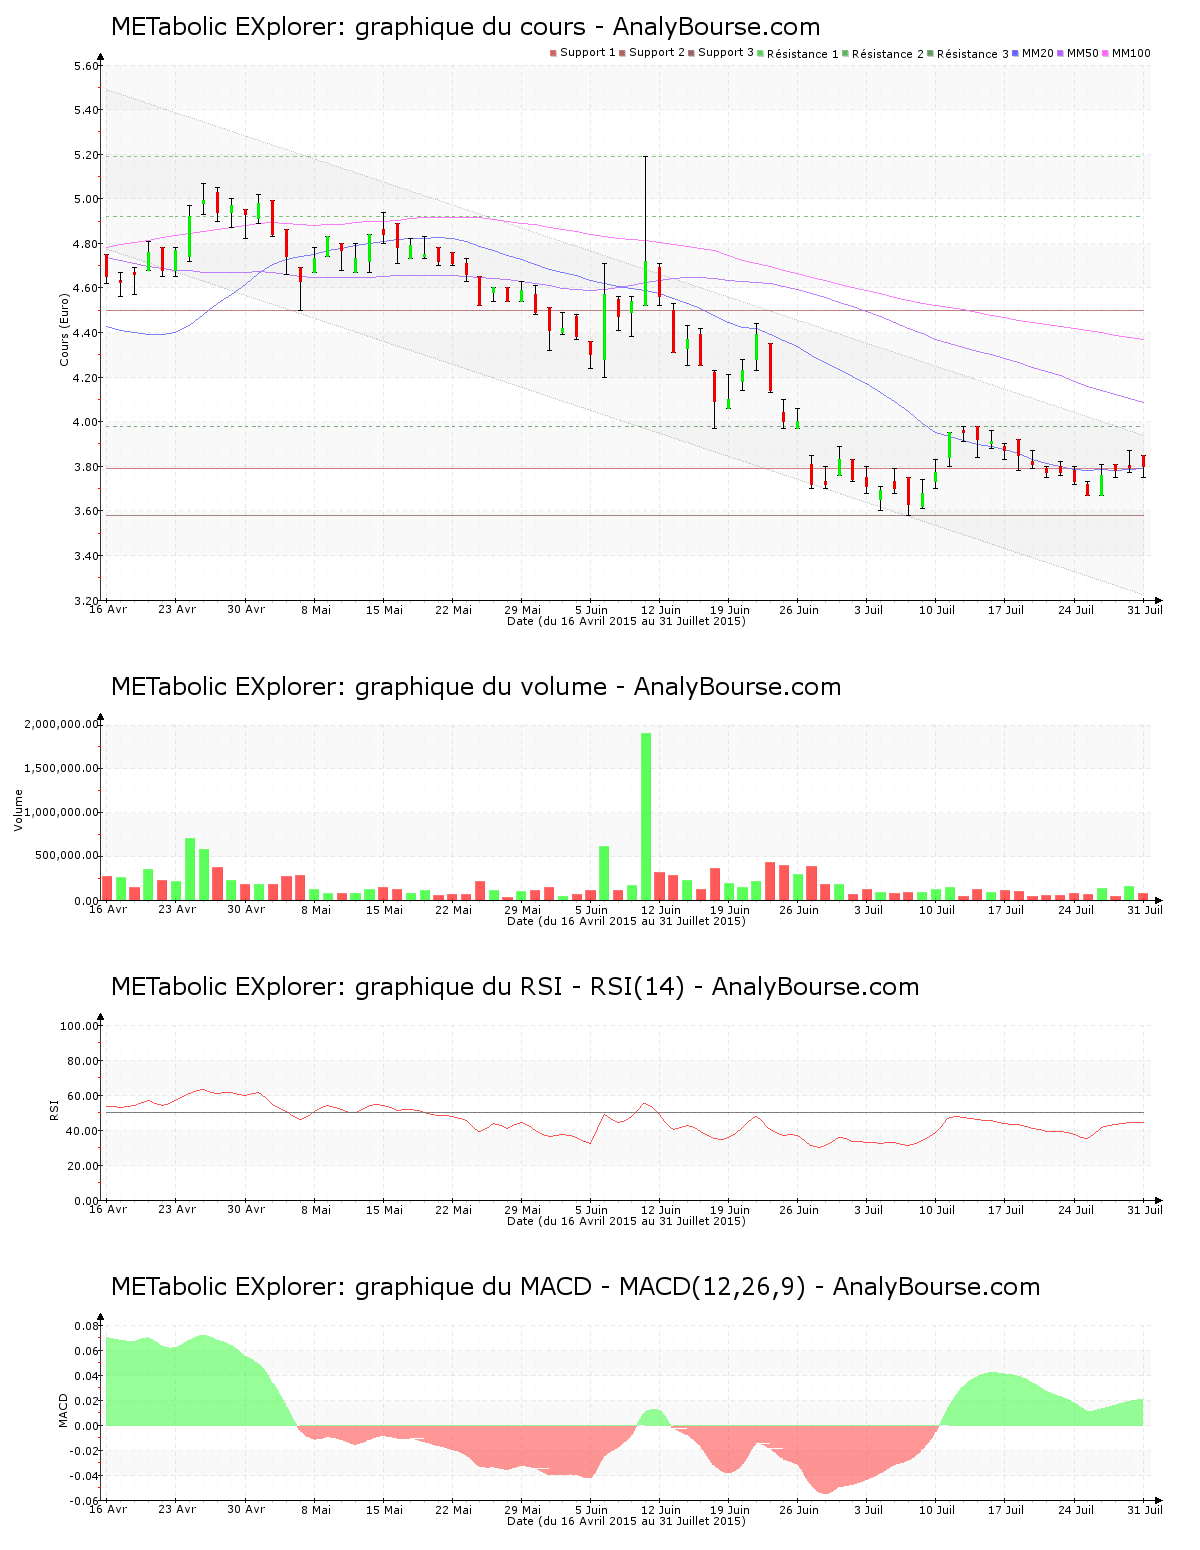Click the 0.08 MACD axis label
The image size is (1200, 1550).
[87, 1326]
